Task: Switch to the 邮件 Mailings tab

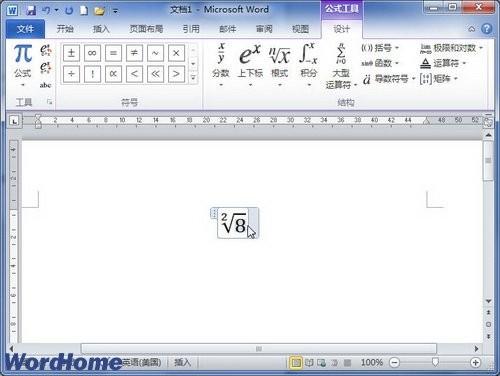Action: pyautogui.click(x=228, y=29)
